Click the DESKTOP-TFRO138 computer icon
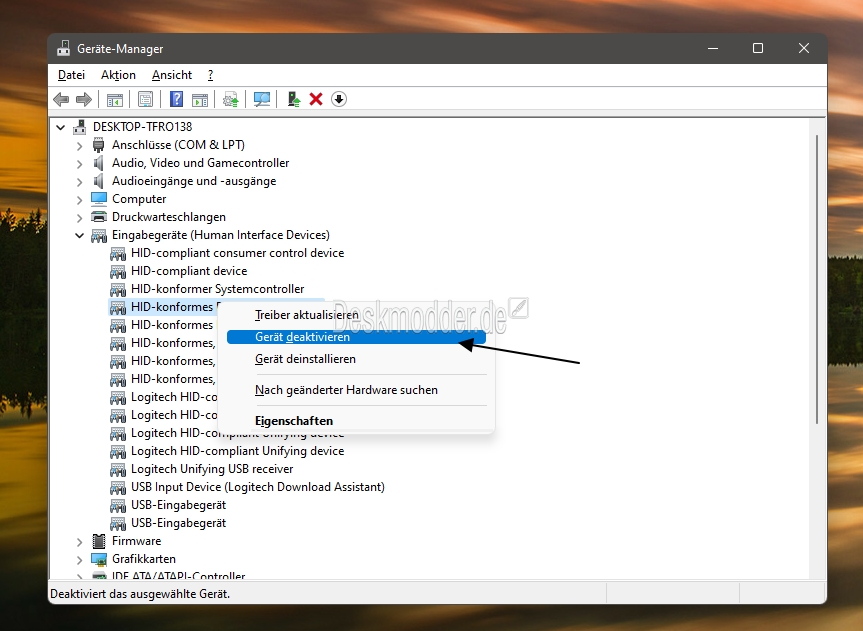The image size is (863, 631). tap(80, 127)
